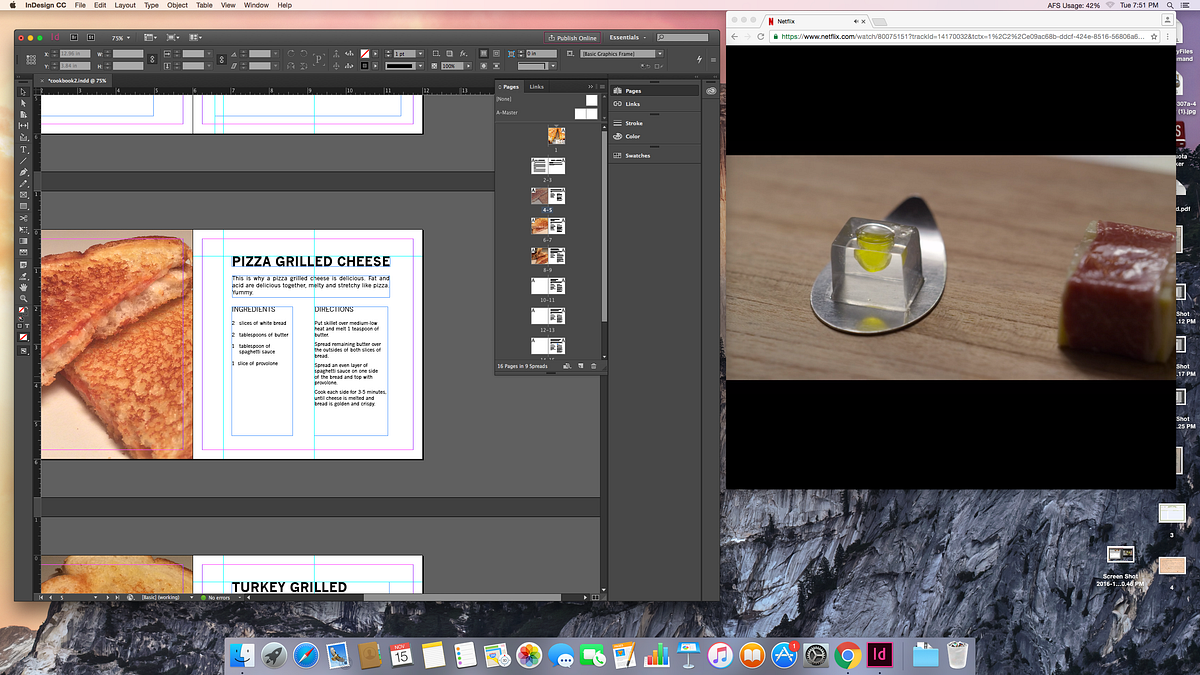Toggle the constrain width and height proportions link
Viewport: 1200px width, 675px height.
[151, 59]
